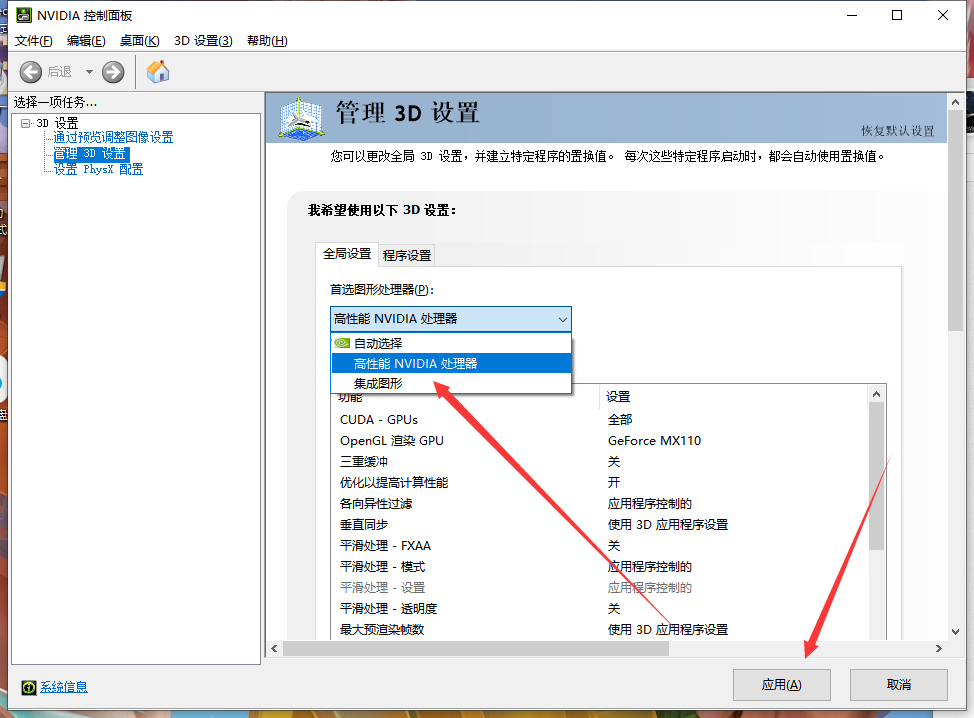974x718 pixels.
Task: Collapse the 3D 设置 tree node
Action: pos(25,123)
